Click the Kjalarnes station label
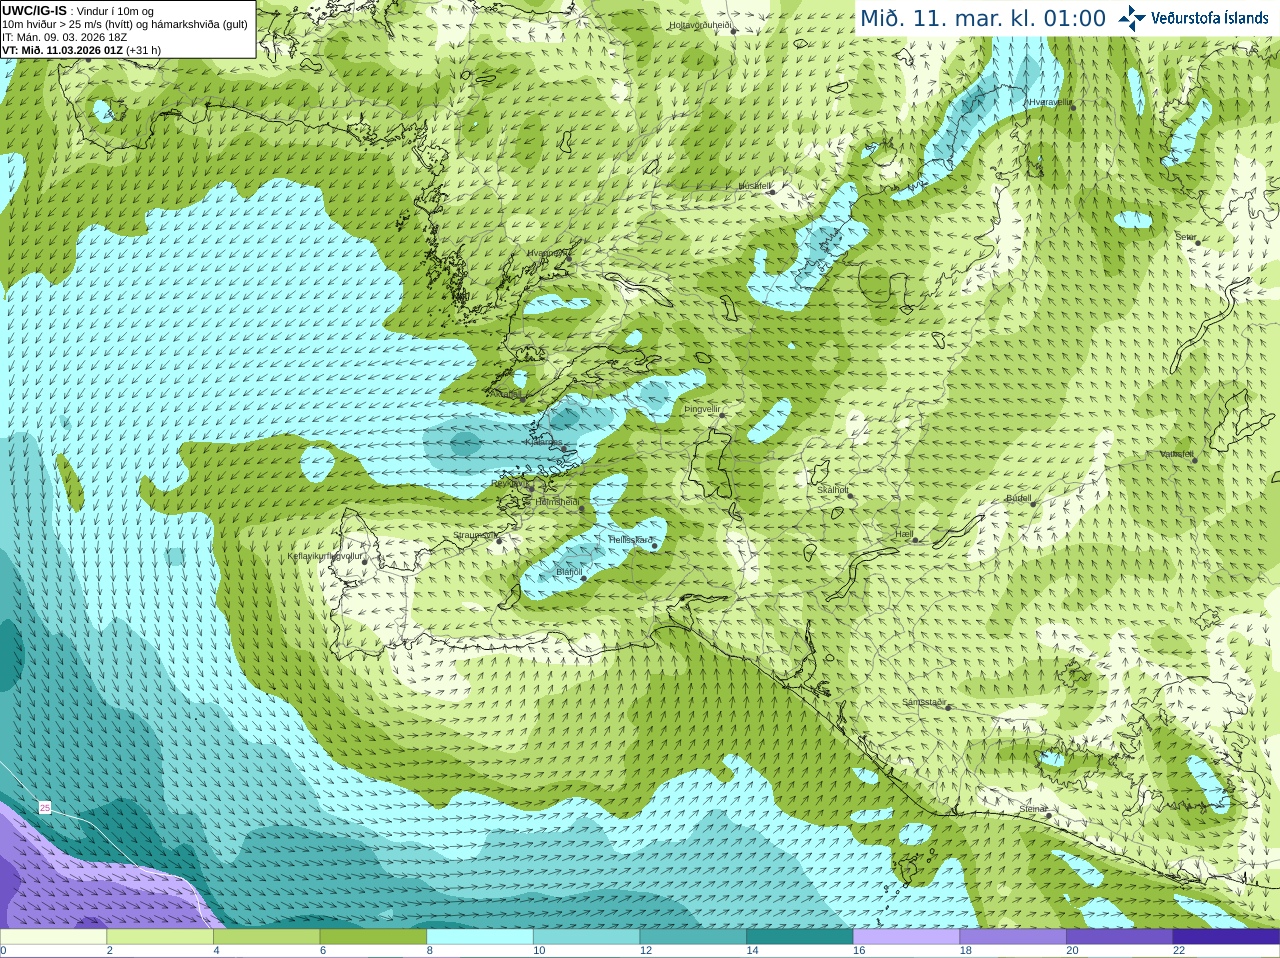Image resolution: width=1280 pixels, height=958 pixels. 544,441
